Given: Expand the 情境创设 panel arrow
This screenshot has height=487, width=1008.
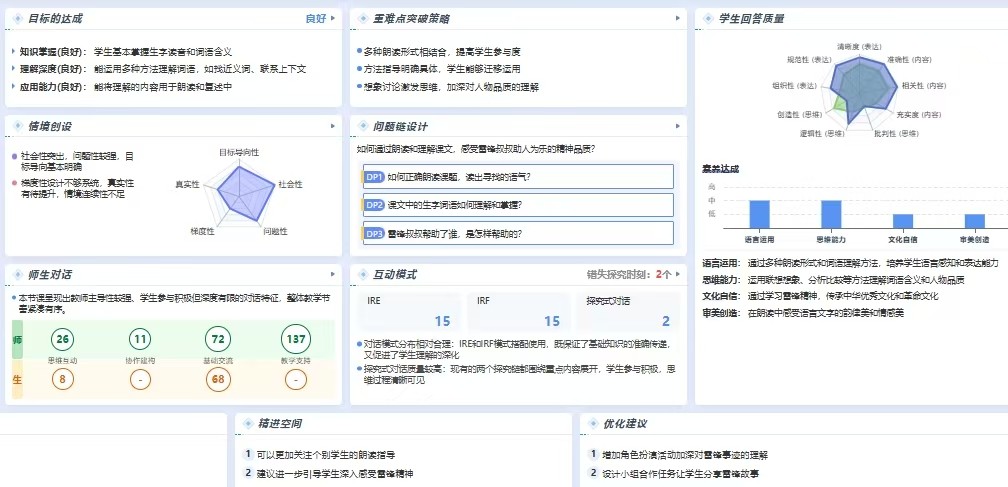Looking at the screenshot, I should (334, 127).
